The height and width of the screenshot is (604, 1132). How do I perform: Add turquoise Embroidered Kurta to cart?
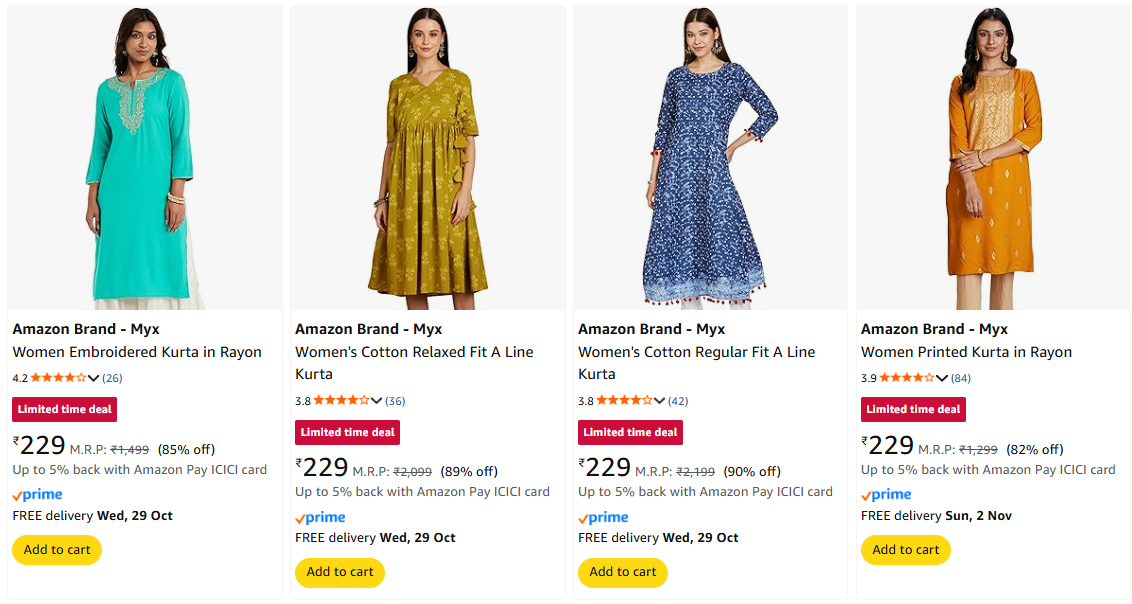(57, 550)
